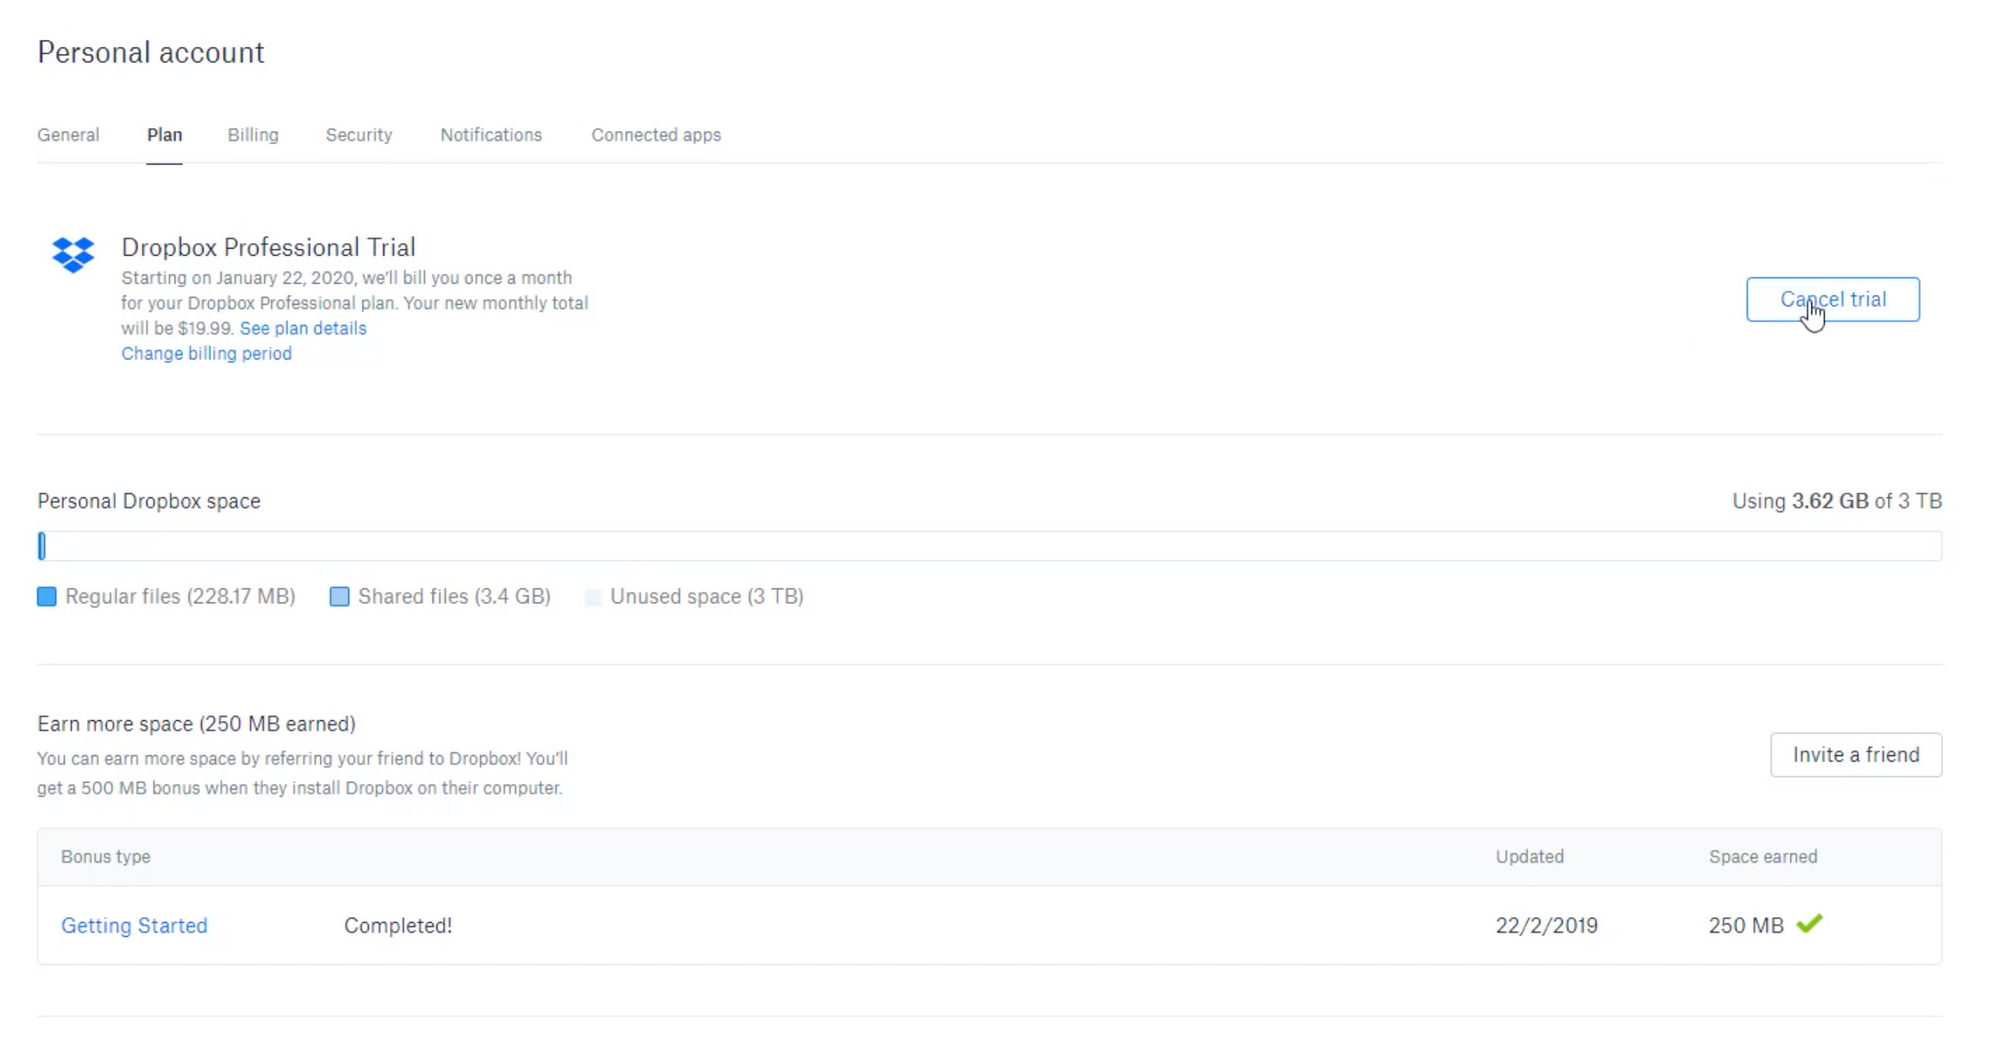Click the Dropbox Professional Trial title
This screenshot has height=1060, width=2000.
pyautogui.click(x=268, y=247)
